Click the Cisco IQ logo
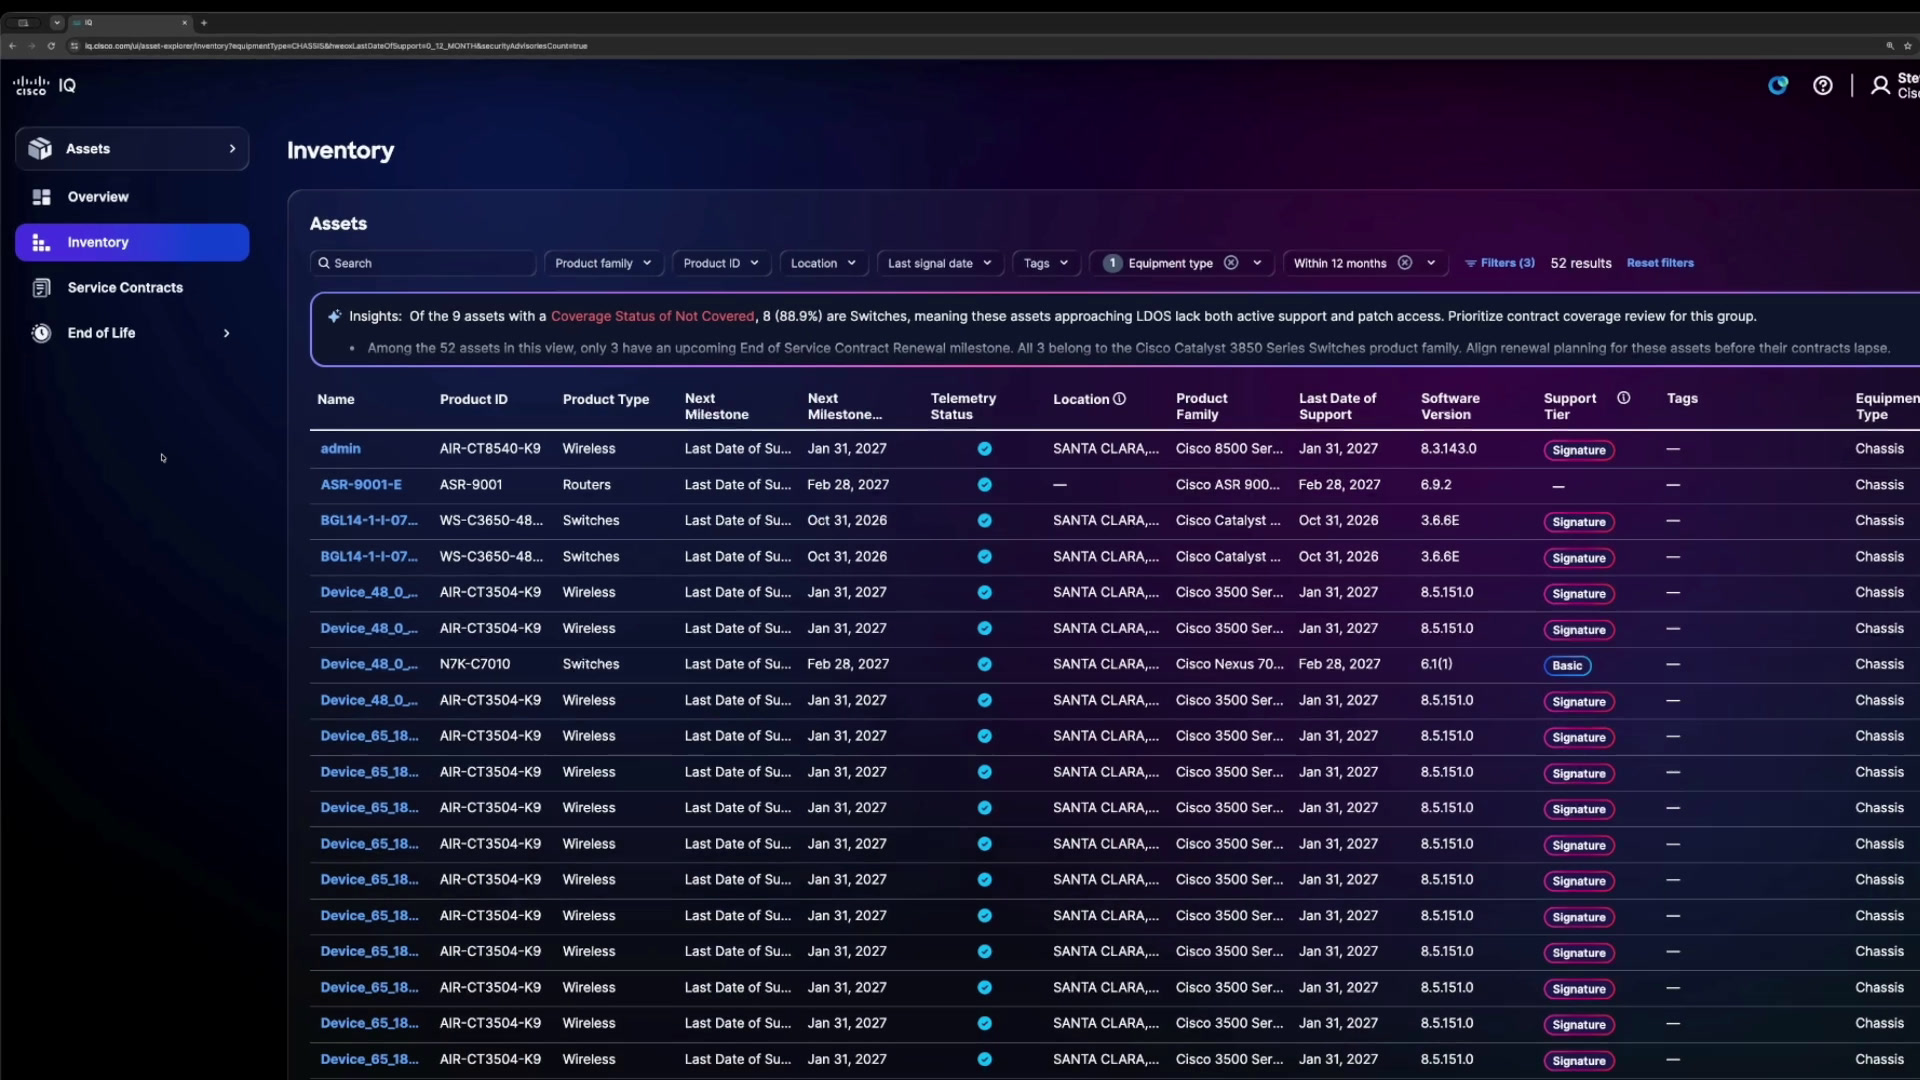1920x1080 pixels. (x=44, y=86)
